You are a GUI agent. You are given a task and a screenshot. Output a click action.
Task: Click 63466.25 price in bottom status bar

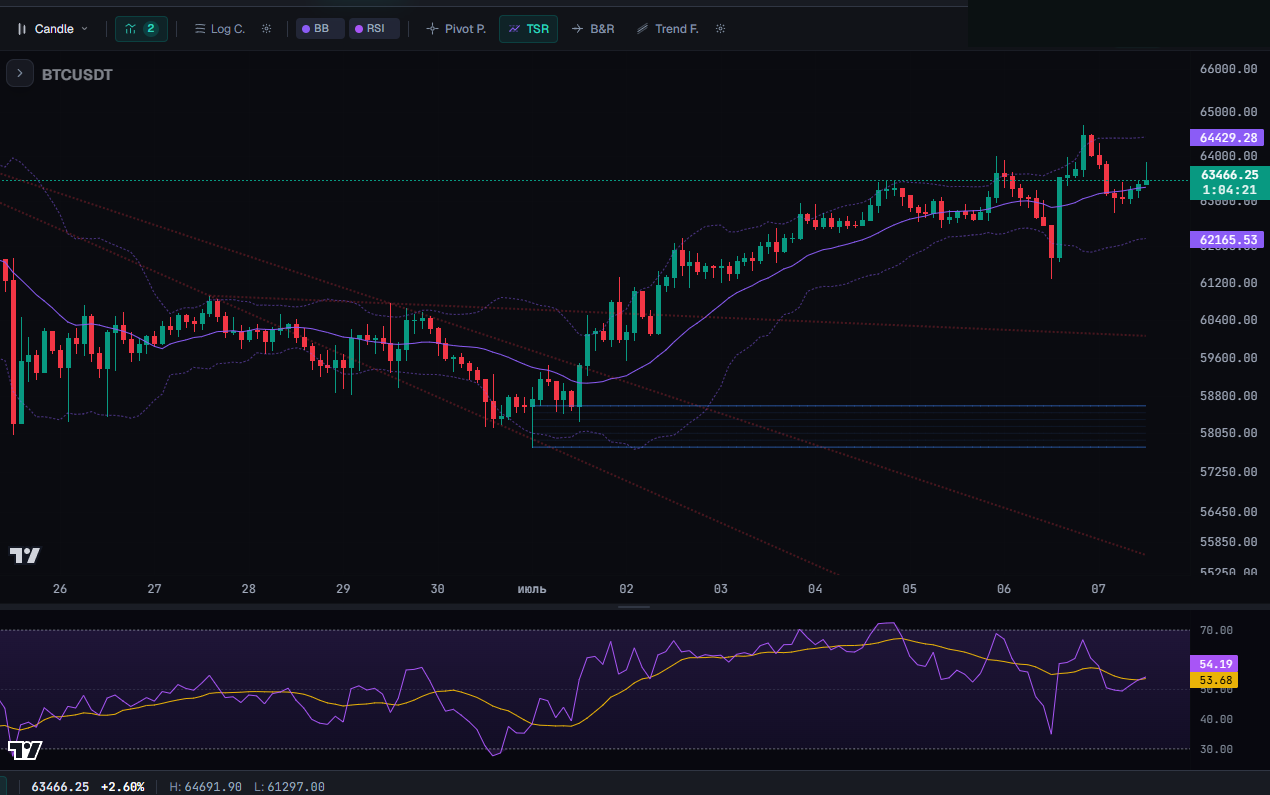60,787
